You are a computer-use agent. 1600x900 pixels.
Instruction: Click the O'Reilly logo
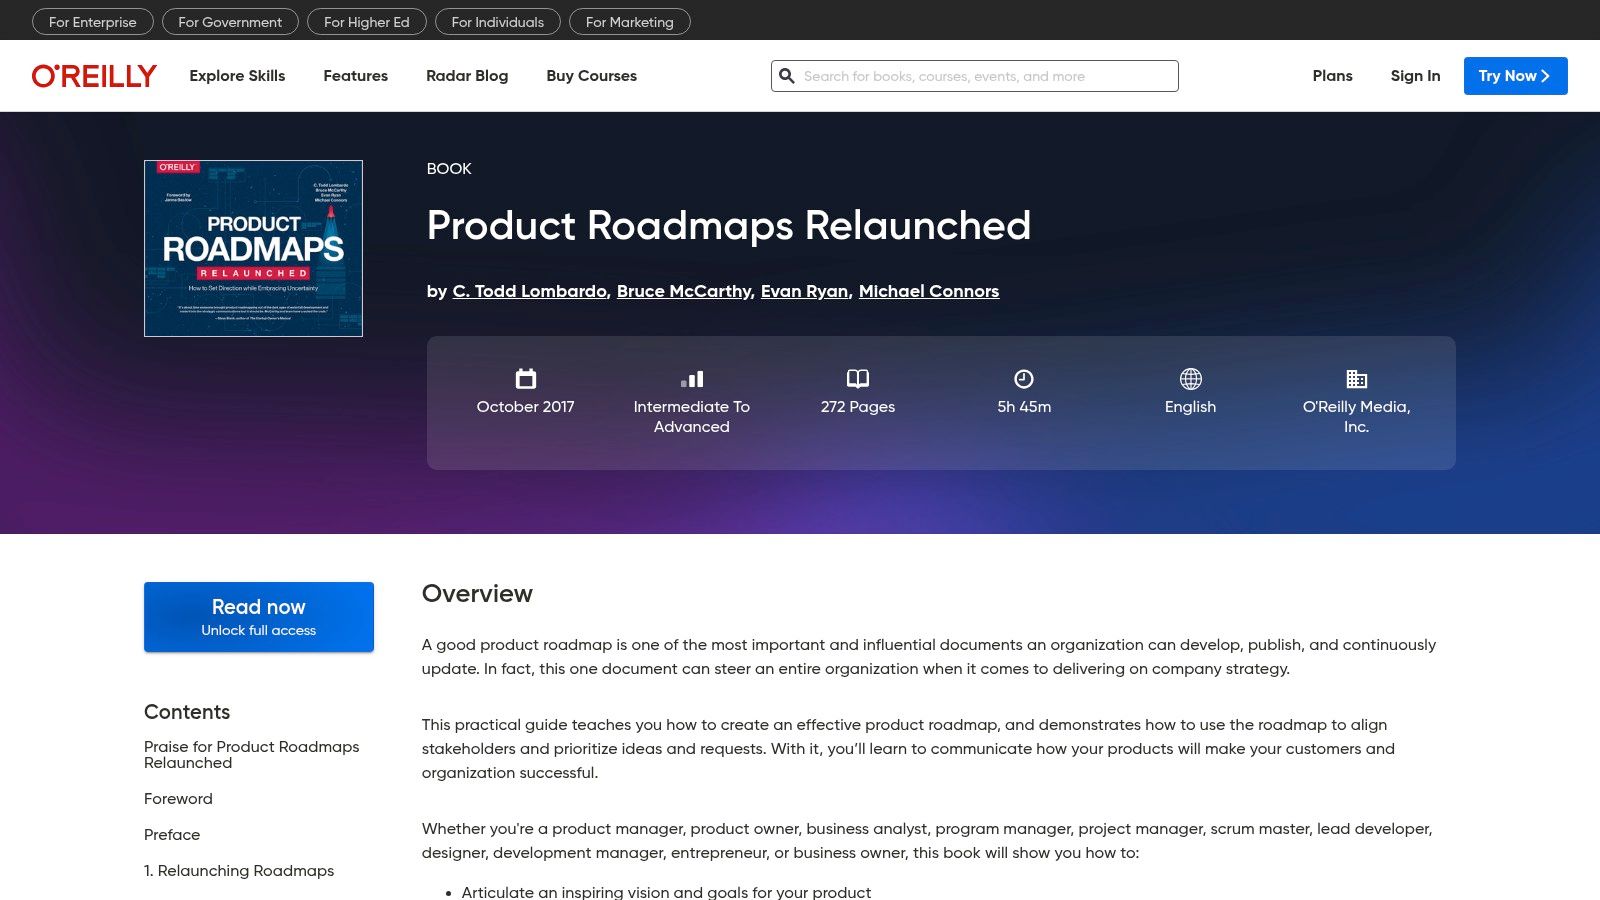pyautogui.click(x=94, y=76)
